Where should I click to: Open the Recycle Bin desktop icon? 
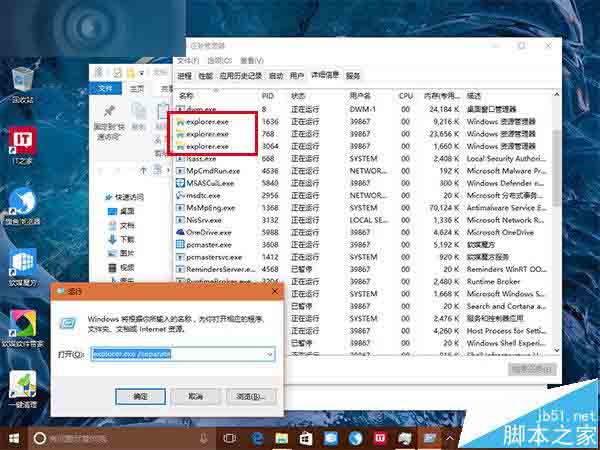(x=22, y=84)
